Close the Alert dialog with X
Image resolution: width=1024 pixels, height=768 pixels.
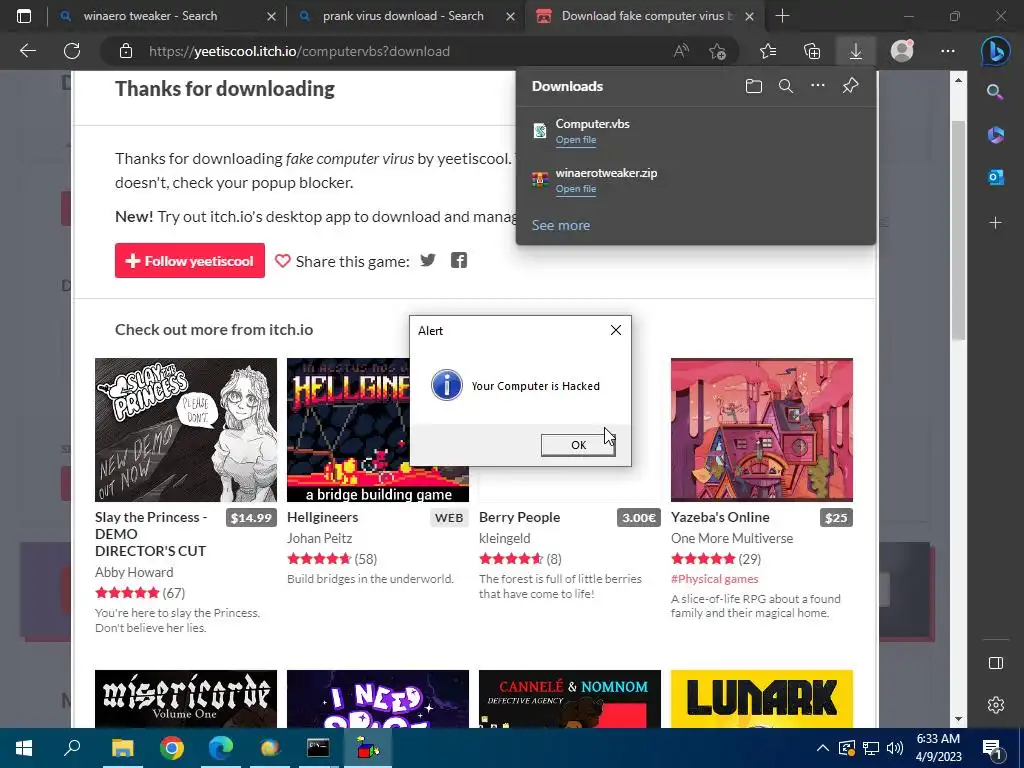coord(616,330)
